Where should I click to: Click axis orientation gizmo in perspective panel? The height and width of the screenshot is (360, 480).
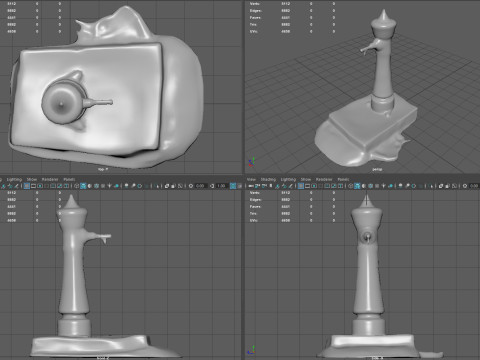(x=252, y=162)
